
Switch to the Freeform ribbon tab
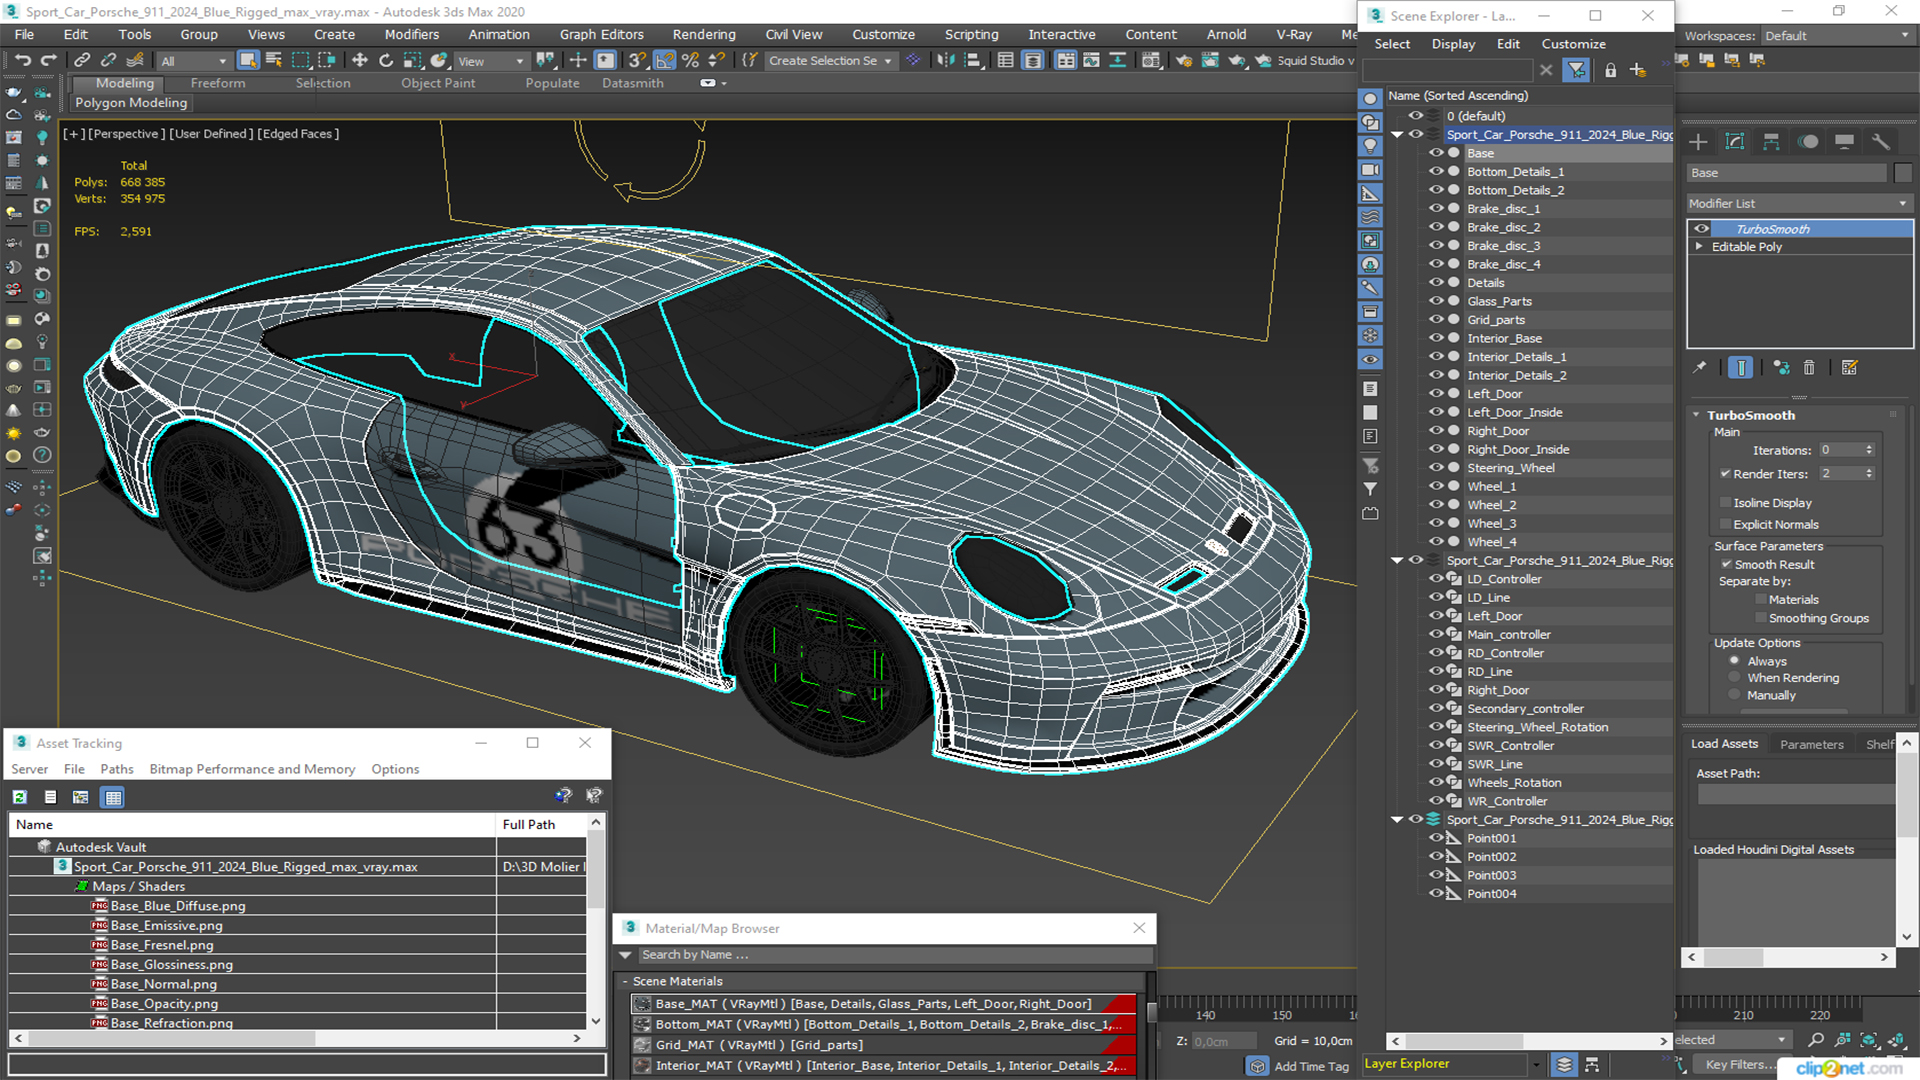click(217, 83)
